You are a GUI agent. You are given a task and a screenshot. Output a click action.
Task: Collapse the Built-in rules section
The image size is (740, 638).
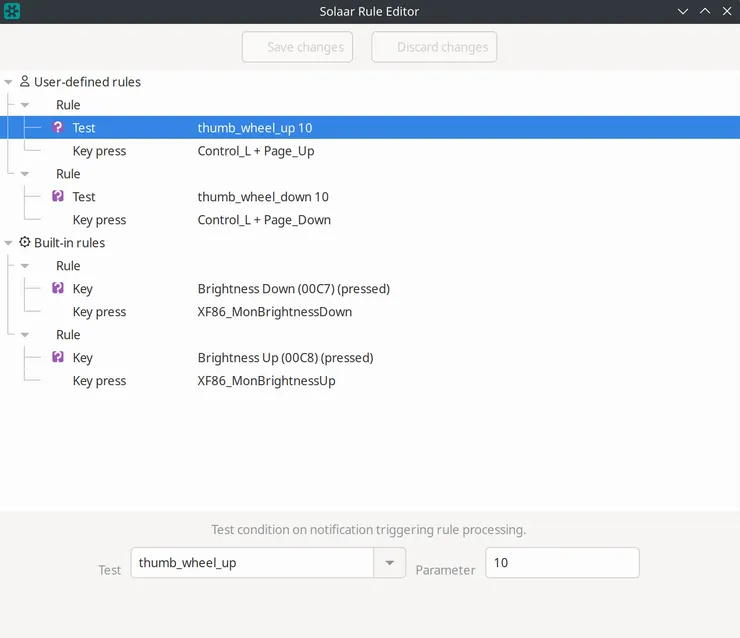pyautogui.click(x=8, y=243)
